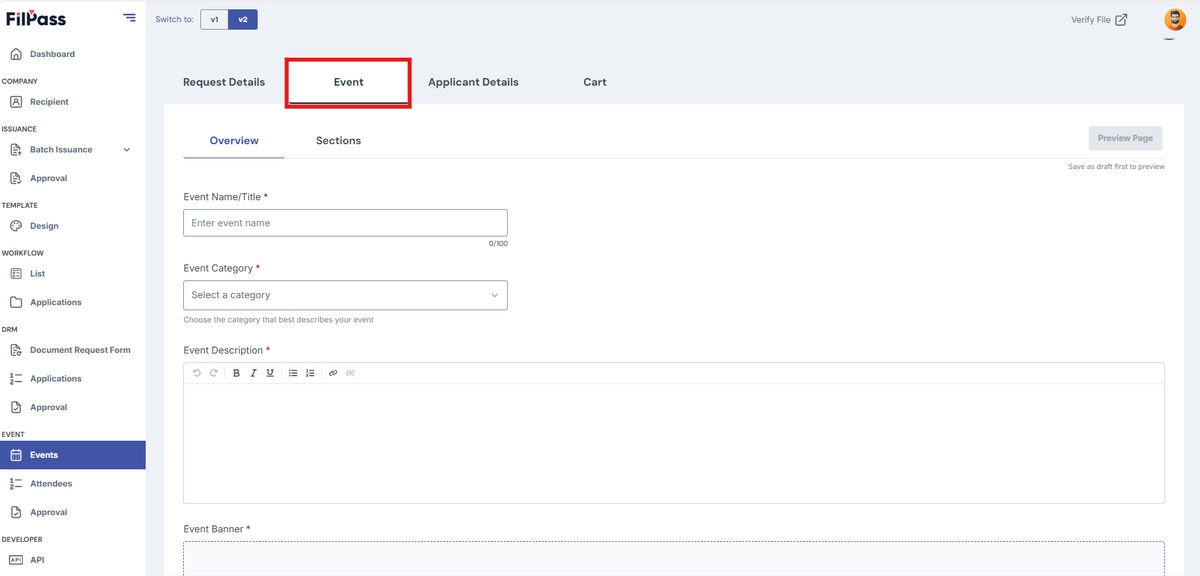Click the 'Choose the category that best describes your event' hint
Image resolution: width=1200 pixels, height=576 pixels.
pos(278,320)
